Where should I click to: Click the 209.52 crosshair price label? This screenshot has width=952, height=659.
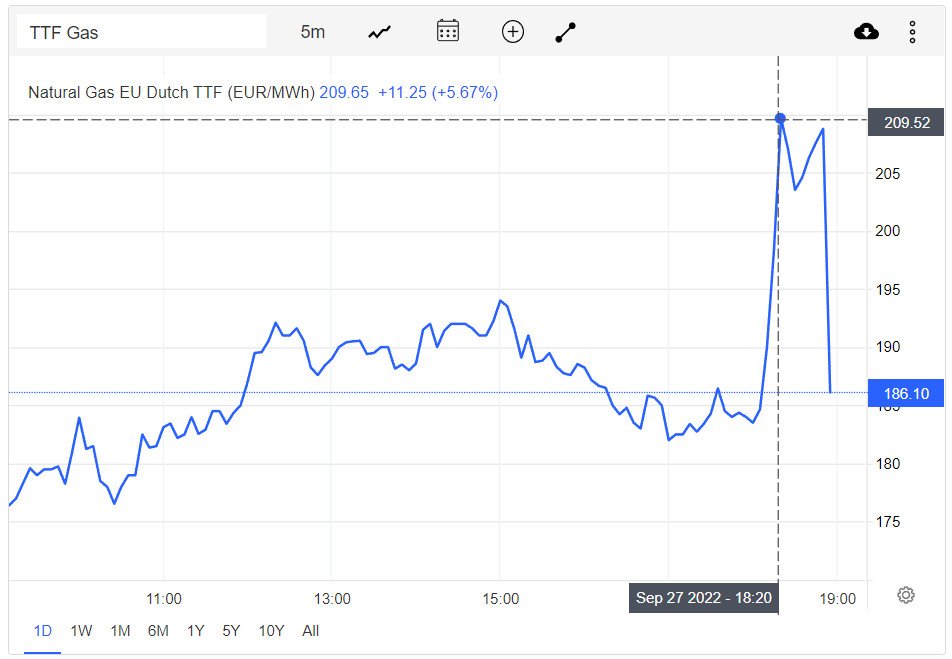click(x=906, y=123)
